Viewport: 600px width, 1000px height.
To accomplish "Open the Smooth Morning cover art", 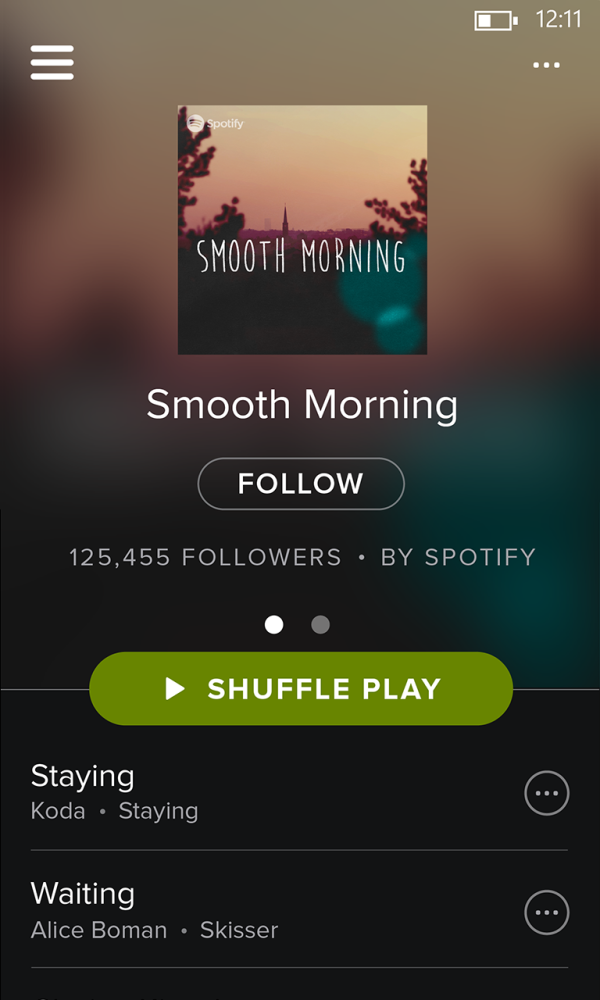I will tap(302, 230).
